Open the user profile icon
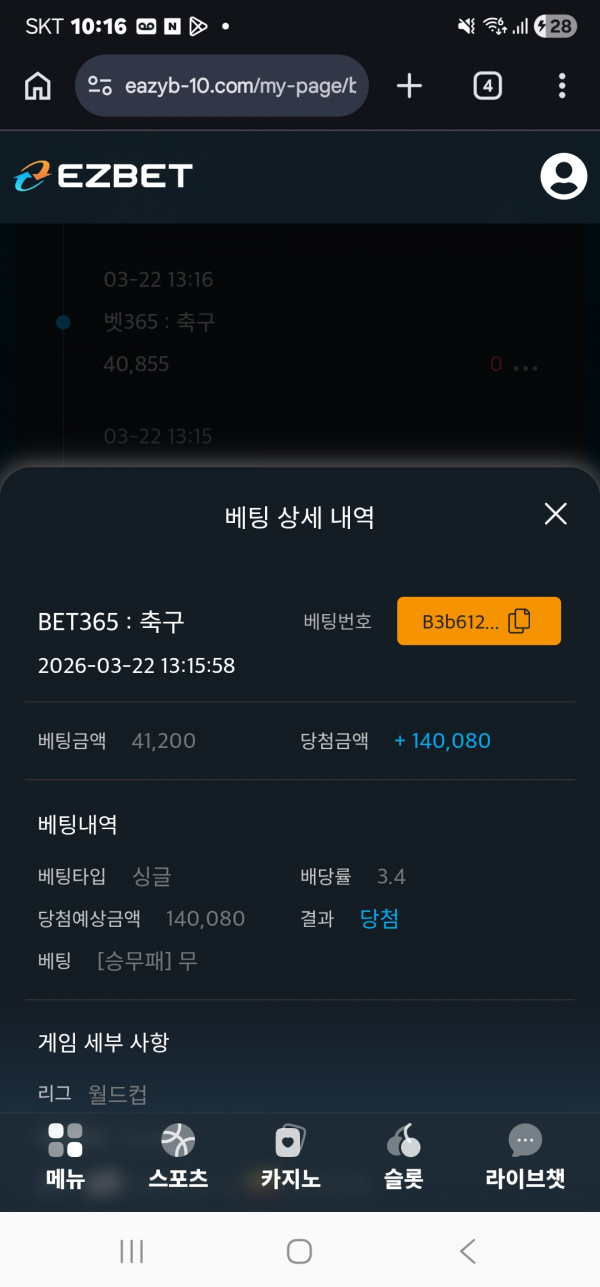The width and height of the screenshot is (600, 1287). tap(563, 176)
